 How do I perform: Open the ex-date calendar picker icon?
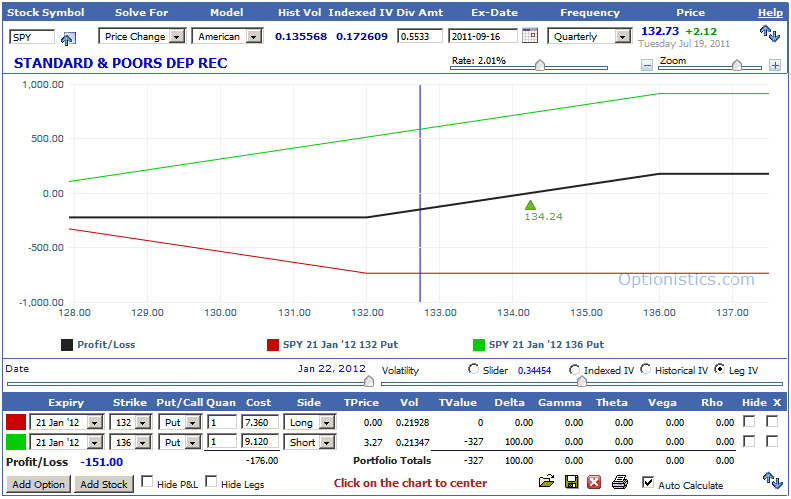[x=530, y=35]
